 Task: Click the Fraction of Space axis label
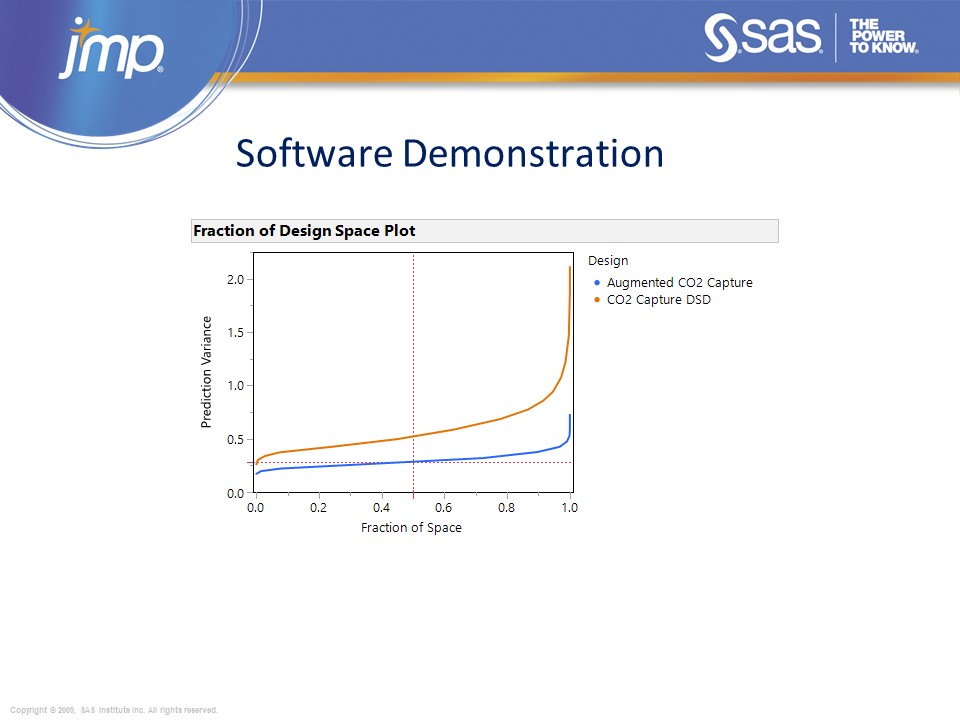click(x=412, y=527)
